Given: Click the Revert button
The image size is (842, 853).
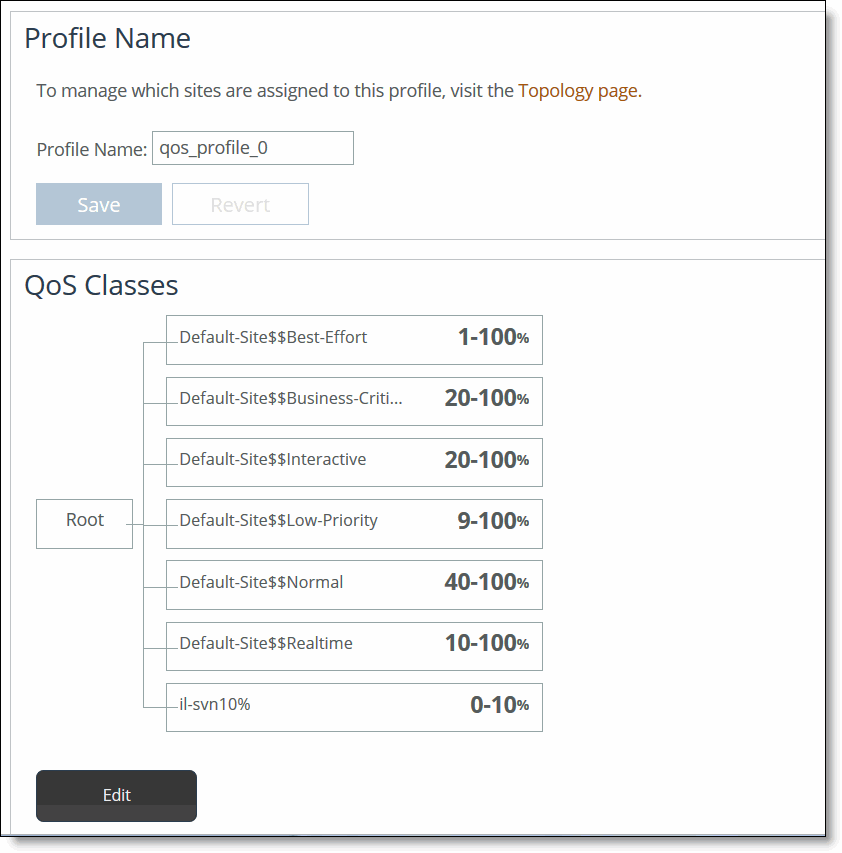Looking at the screenshot, I should (x=240, y=204).
